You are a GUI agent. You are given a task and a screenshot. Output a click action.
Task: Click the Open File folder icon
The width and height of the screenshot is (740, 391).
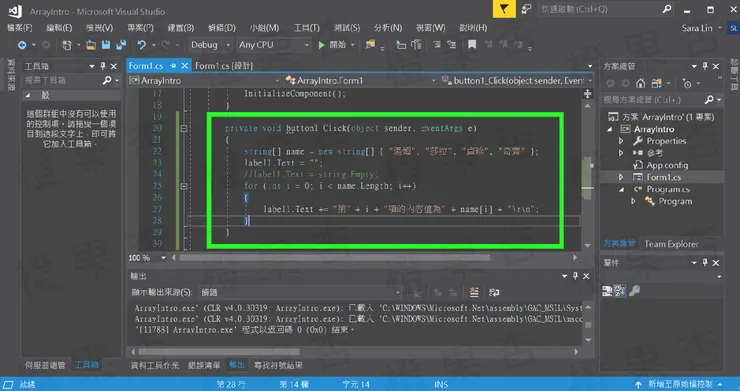(91, 45)
